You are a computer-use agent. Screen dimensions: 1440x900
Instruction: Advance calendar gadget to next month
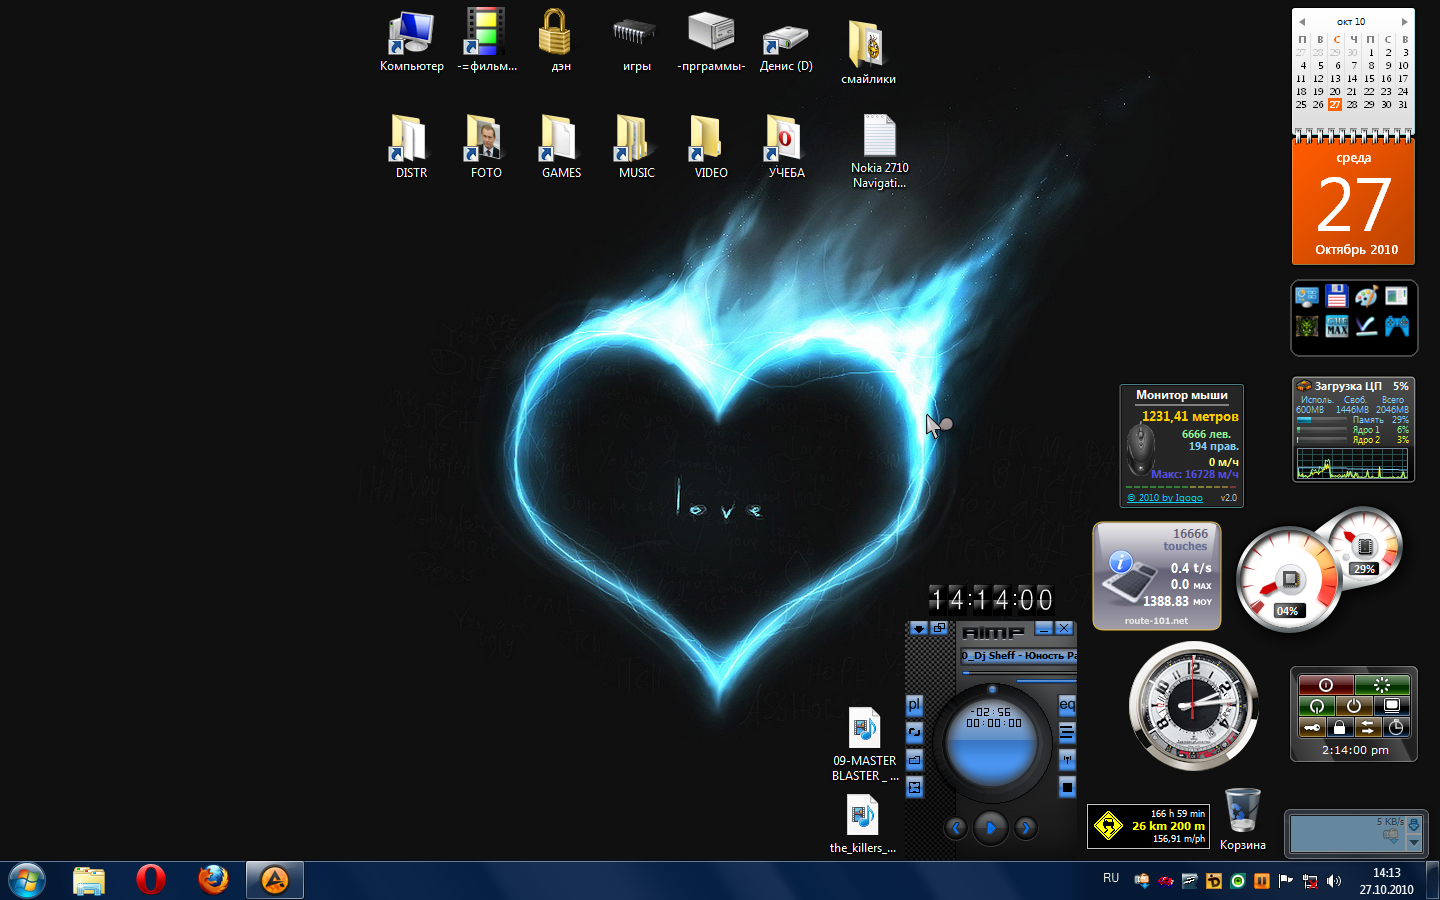point(1404,21)
